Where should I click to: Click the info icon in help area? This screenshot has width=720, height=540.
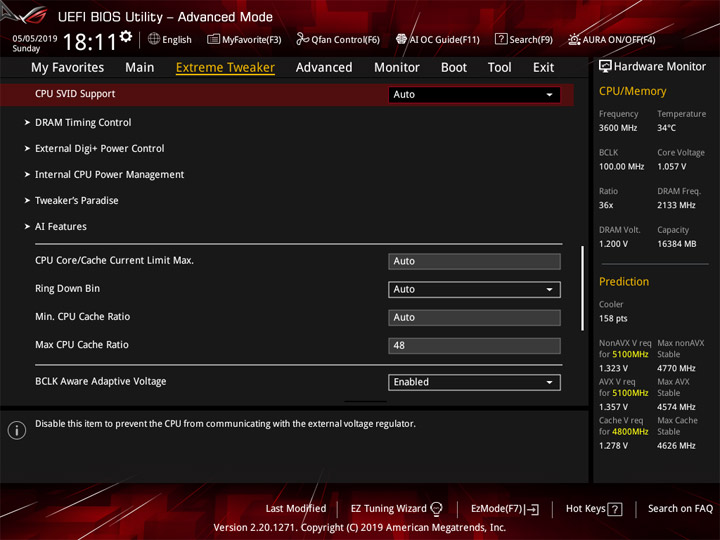click(x=17, y=430)
